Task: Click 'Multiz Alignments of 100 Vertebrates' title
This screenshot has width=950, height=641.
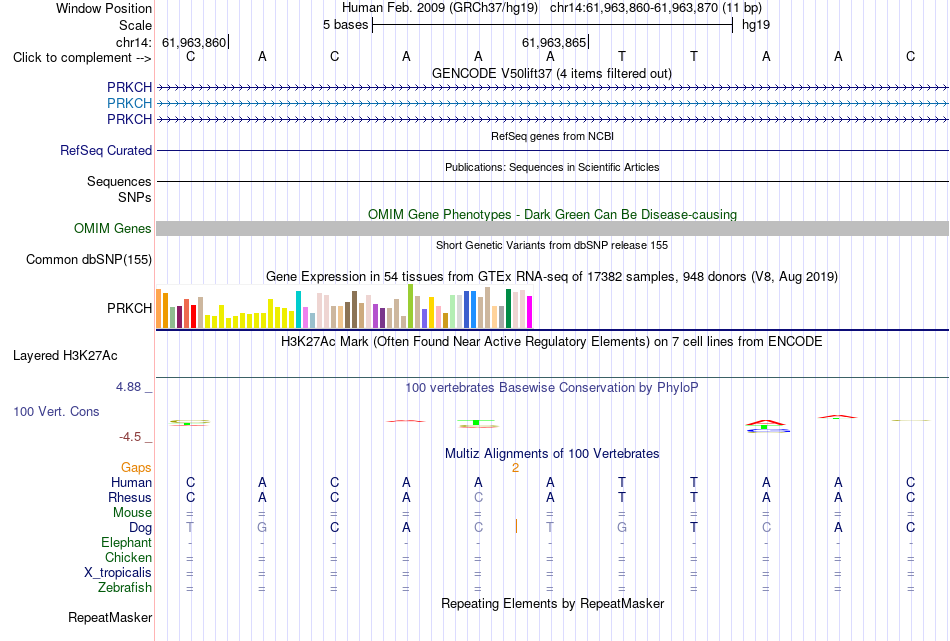Action: [552, 453]
